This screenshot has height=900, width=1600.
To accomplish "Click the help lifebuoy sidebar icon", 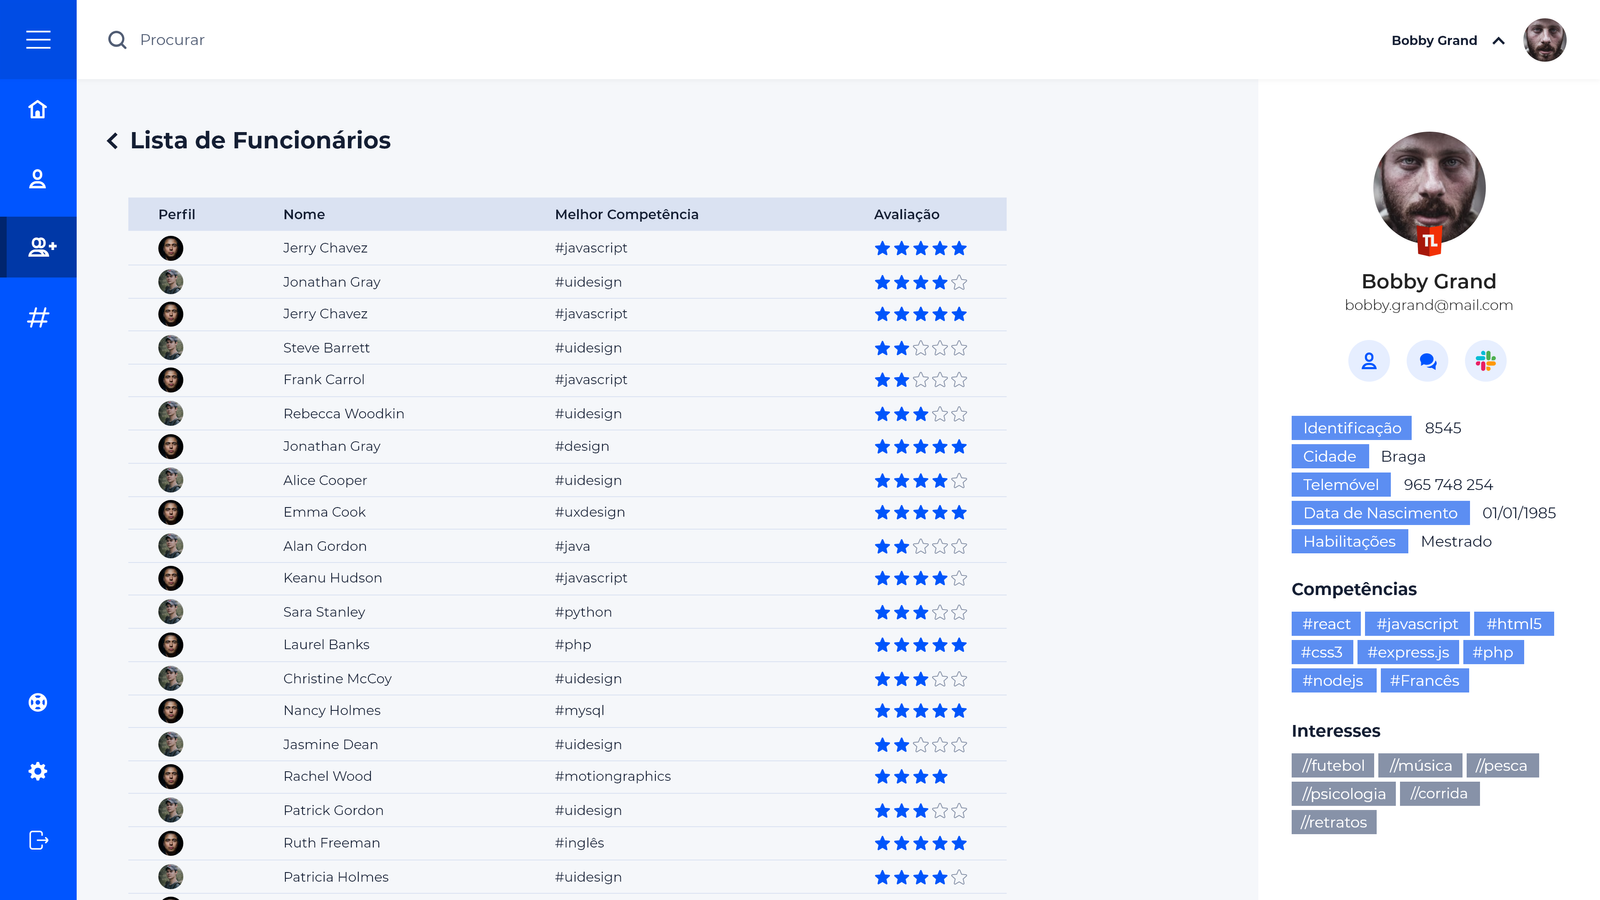I will (38, 702).
